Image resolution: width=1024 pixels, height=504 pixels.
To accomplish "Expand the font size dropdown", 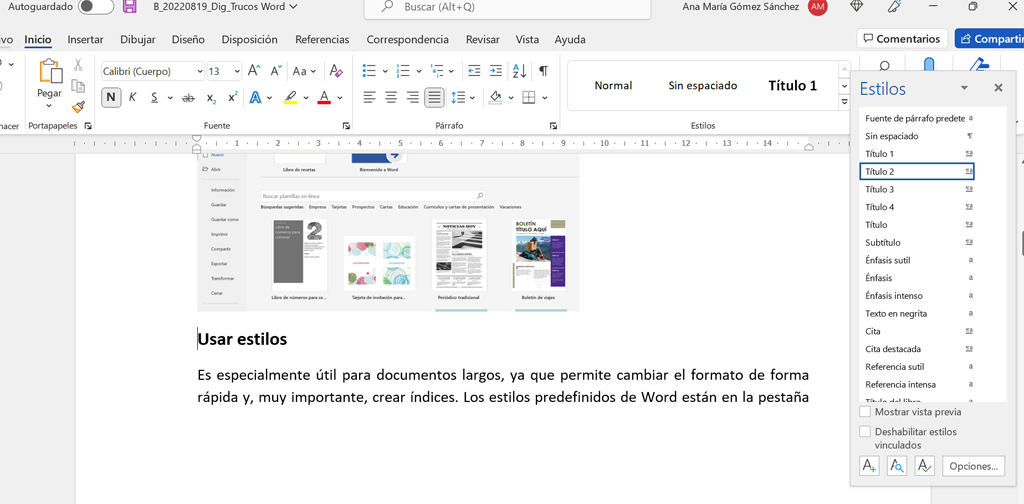I will tap(237, 71).
